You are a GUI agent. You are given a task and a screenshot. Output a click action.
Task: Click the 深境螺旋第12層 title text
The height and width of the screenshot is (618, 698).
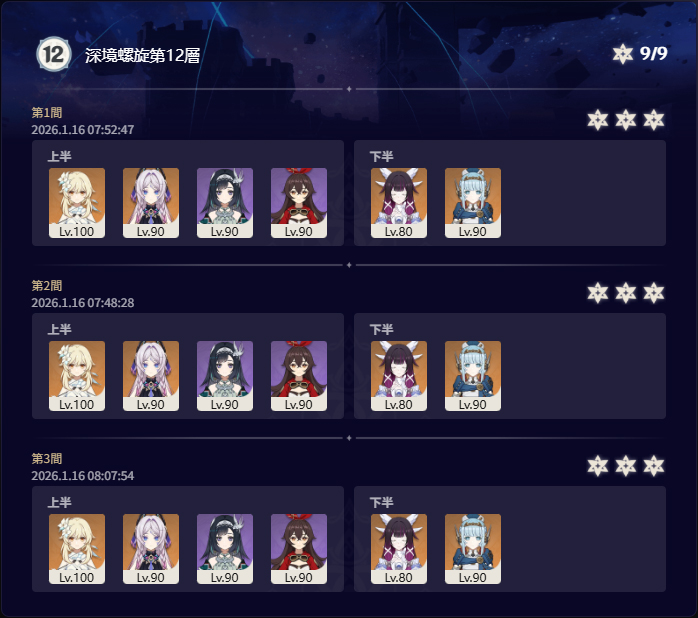pyautogui.click(x=142, y=55)
